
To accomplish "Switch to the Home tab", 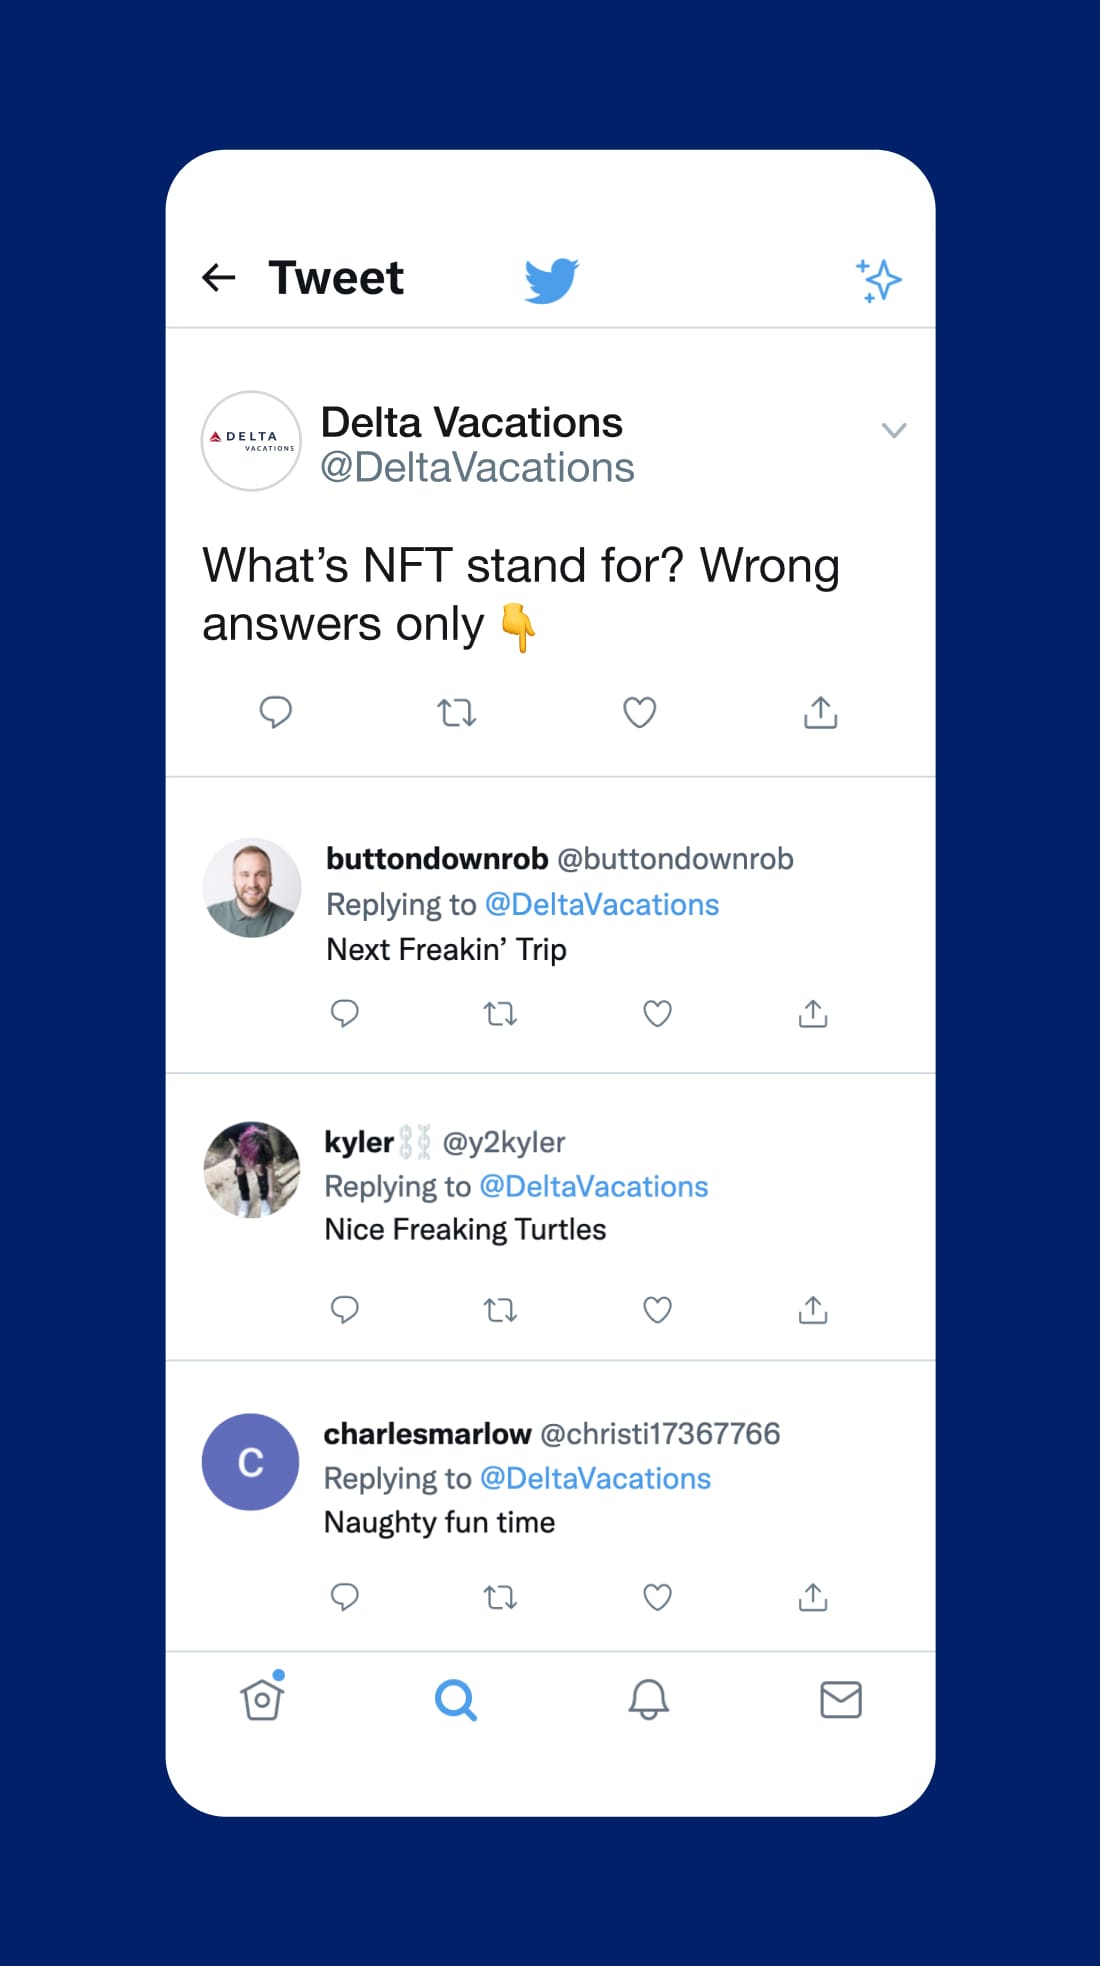I will coord(262,1699).
